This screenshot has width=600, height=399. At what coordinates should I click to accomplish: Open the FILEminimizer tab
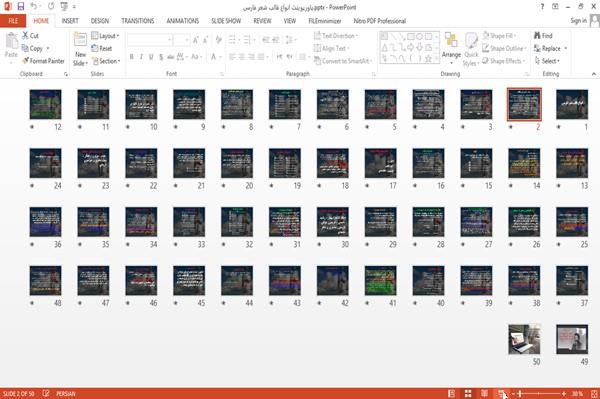[324, 21]
